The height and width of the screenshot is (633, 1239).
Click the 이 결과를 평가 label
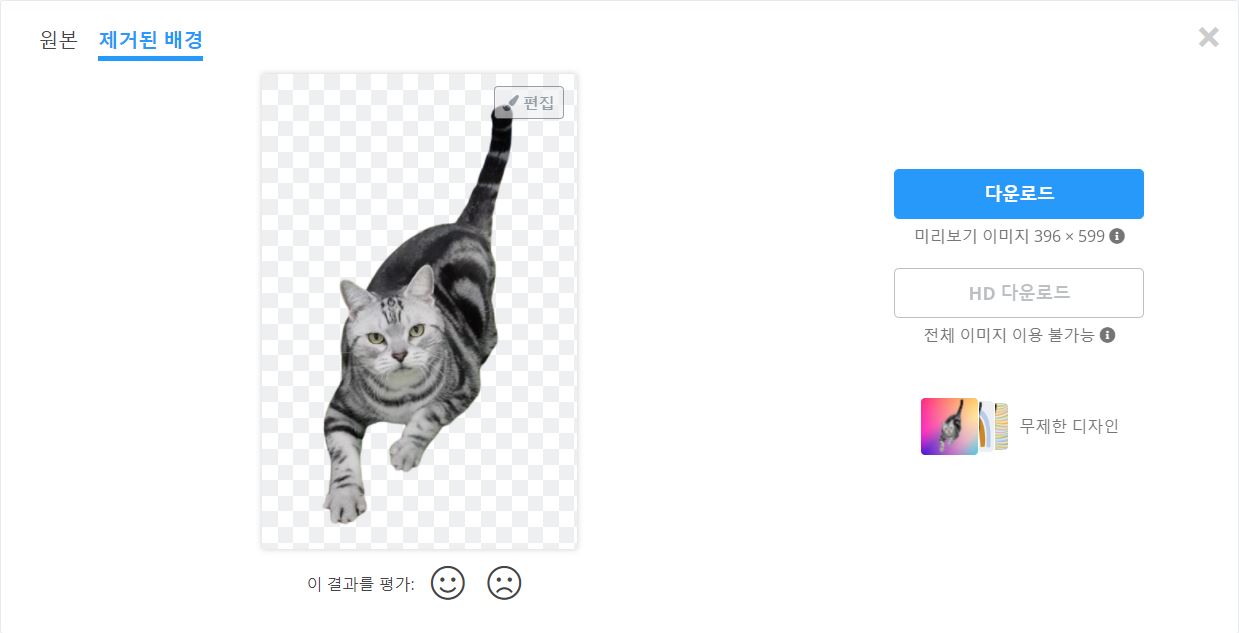pos(361,584)
